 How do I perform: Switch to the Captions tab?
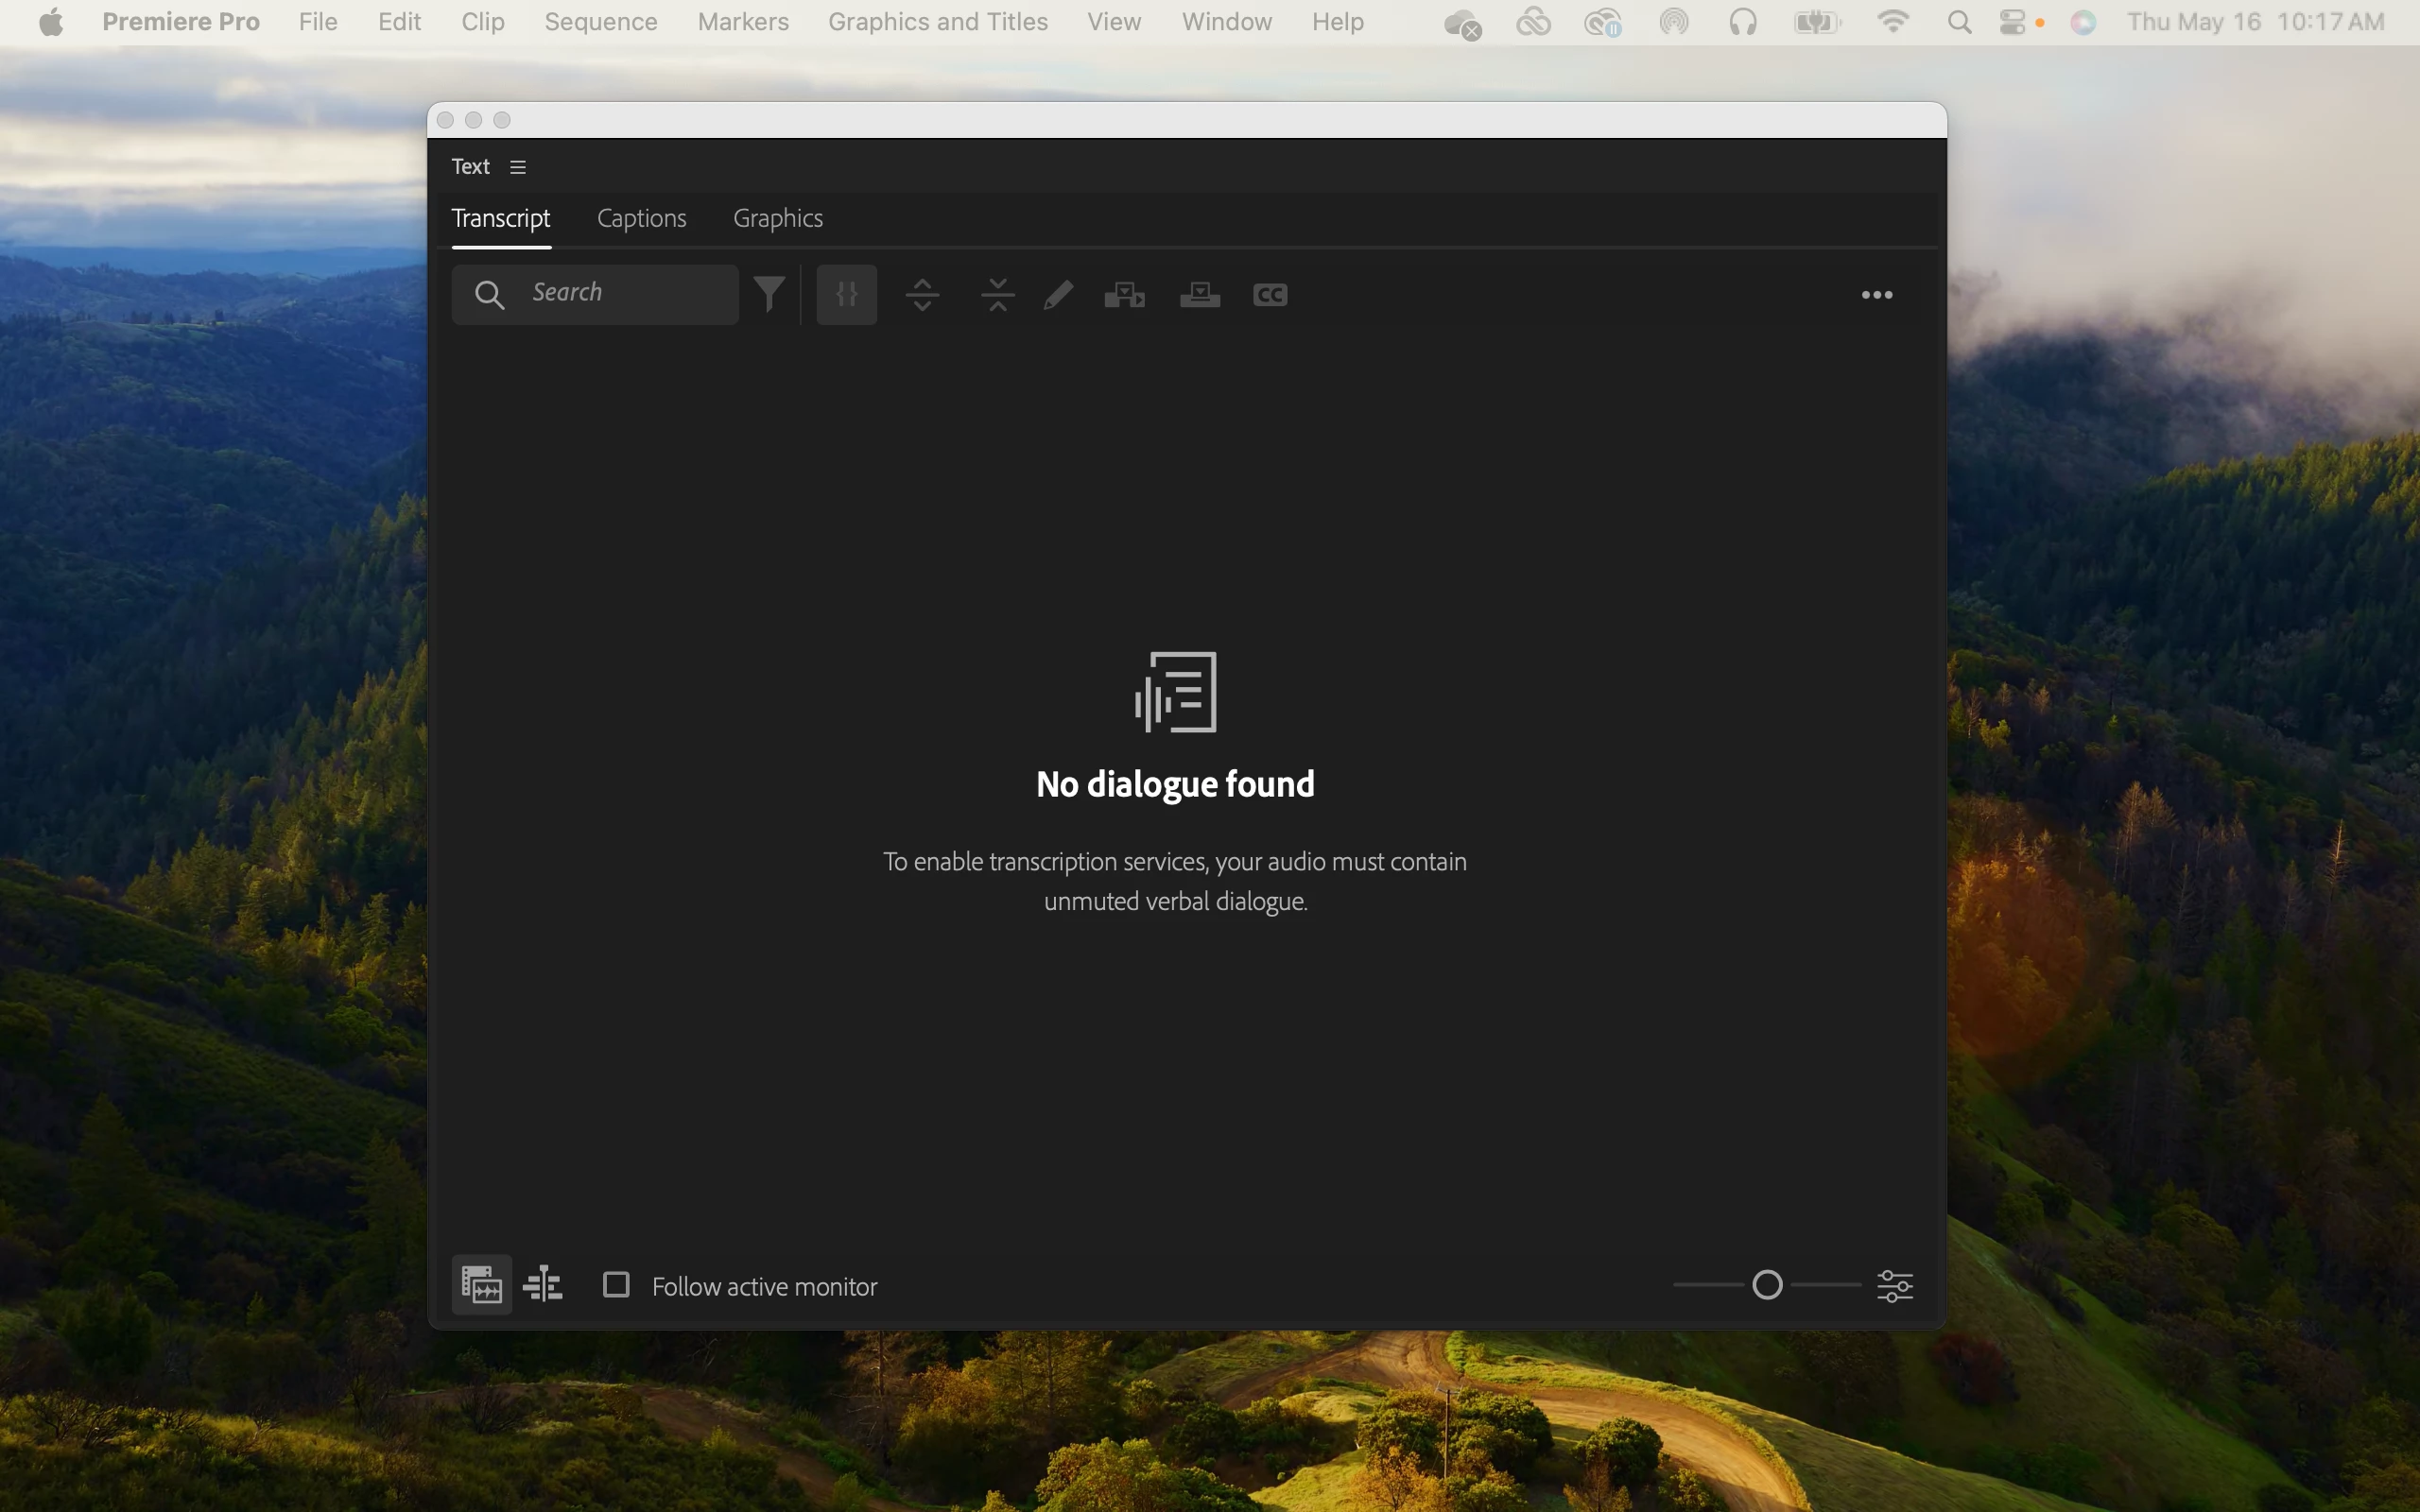[x=641, y=218]
